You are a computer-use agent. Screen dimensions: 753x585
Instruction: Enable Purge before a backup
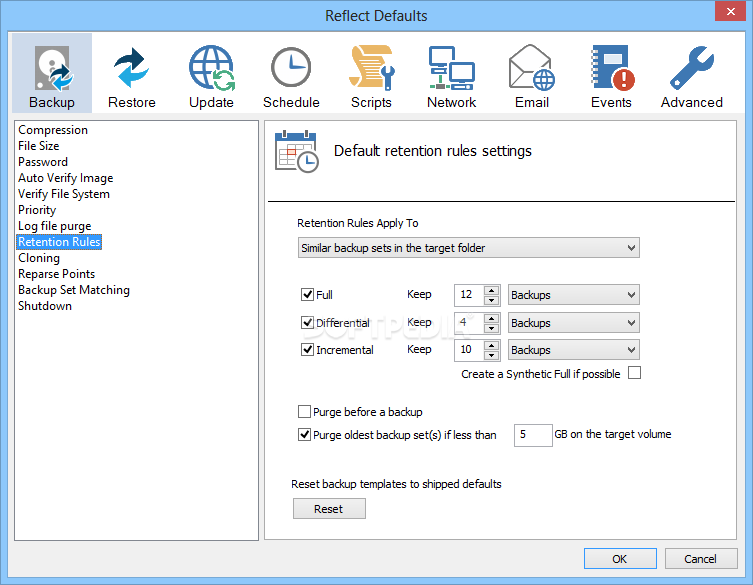[304, 412]
